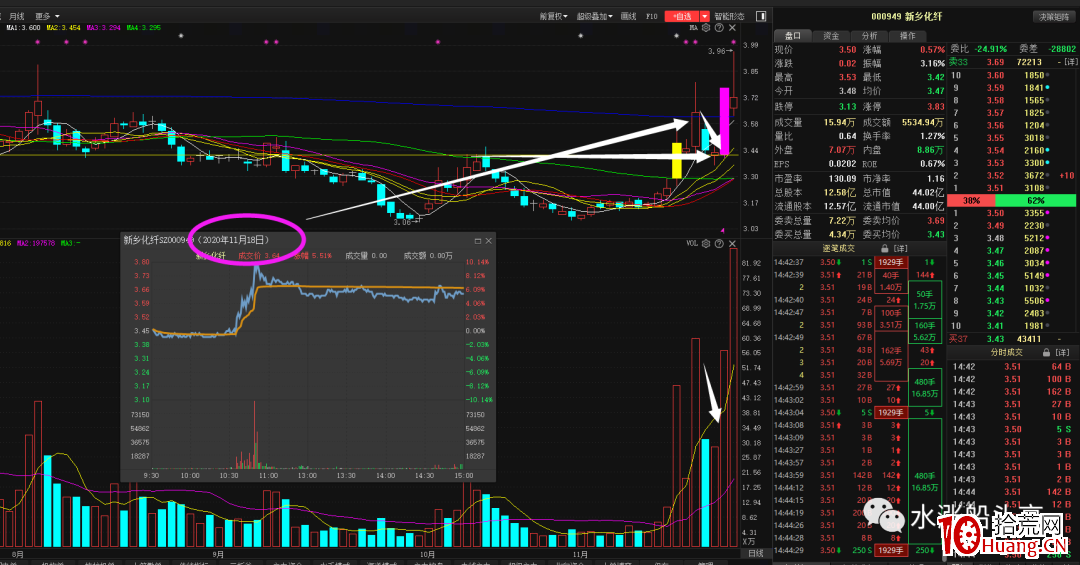Open the F10 company info
1080x565 pixels.
click(652, 16)
